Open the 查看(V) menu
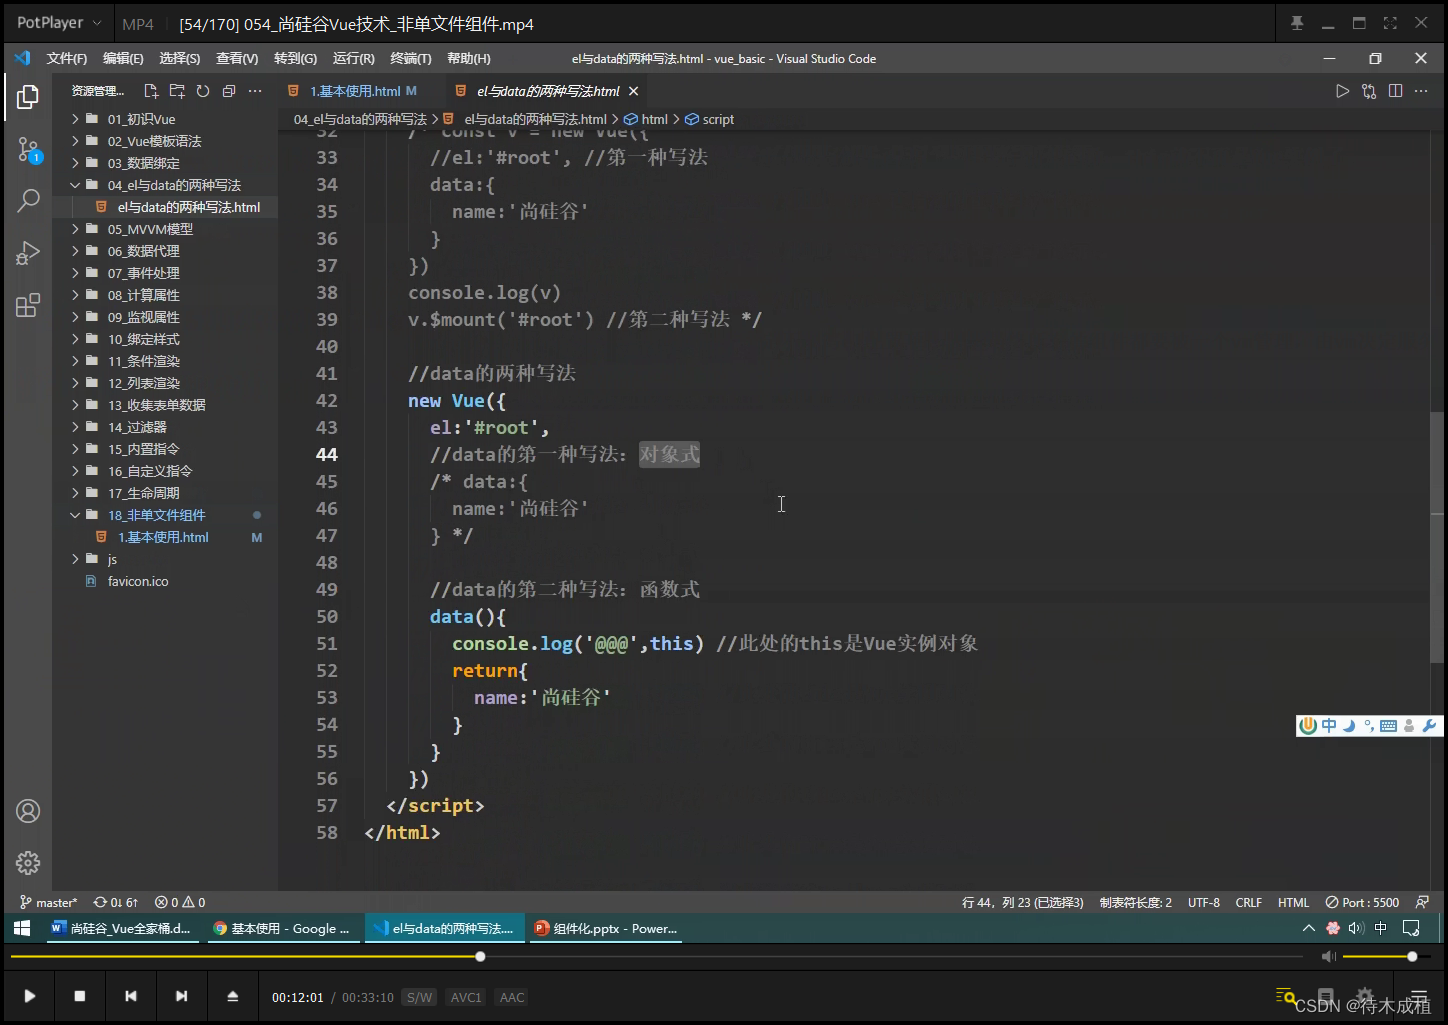The height and width of the screenshot is (1025, 1448). click(x=237, y=59)
